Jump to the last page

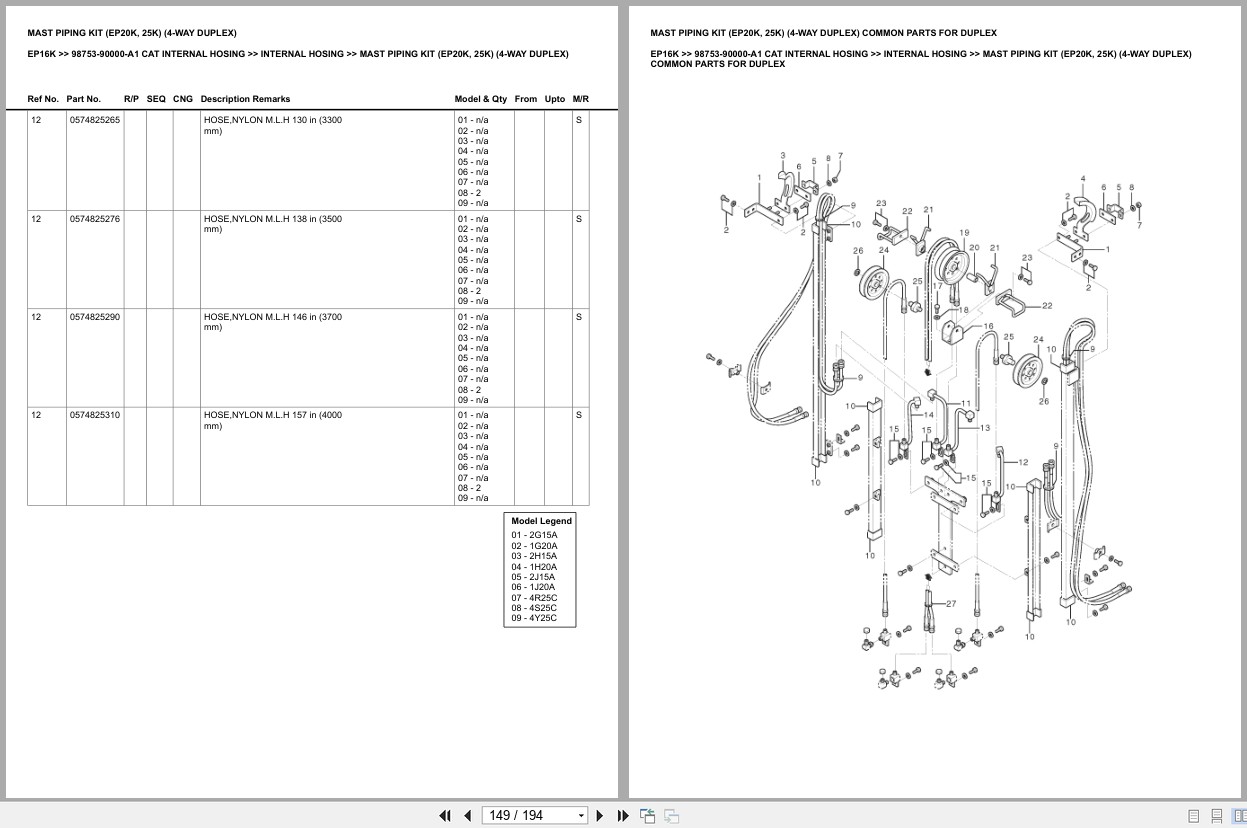pyautogui.click(x=623, y=816)
